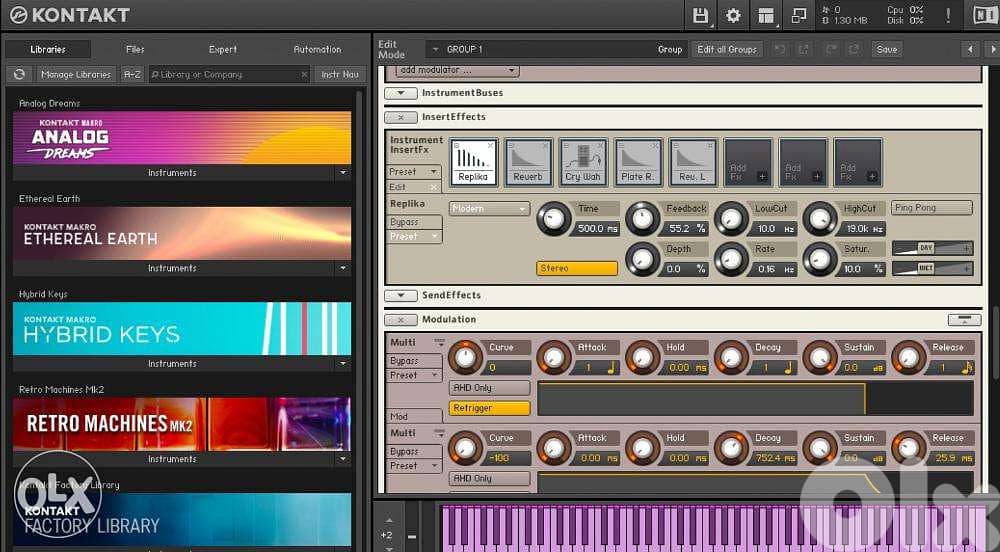
Task: Open the add modulator dropdown
Action: pos(457,70)
